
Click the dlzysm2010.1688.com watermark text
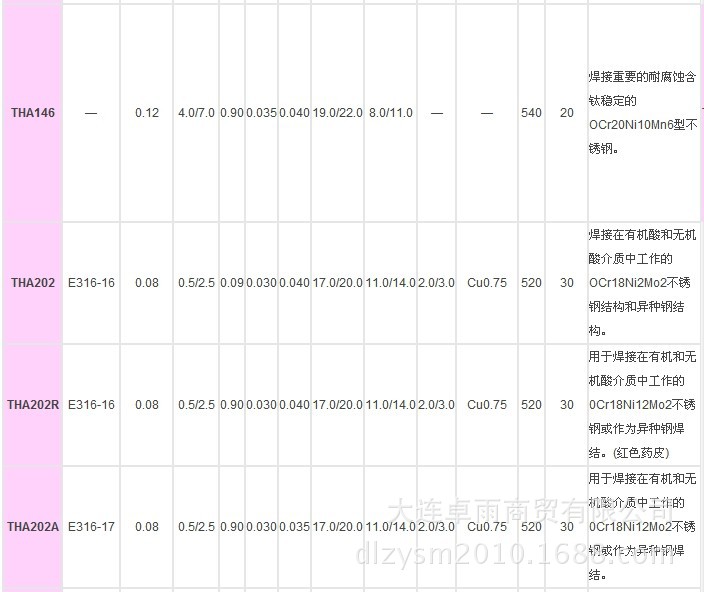(510, 553)
